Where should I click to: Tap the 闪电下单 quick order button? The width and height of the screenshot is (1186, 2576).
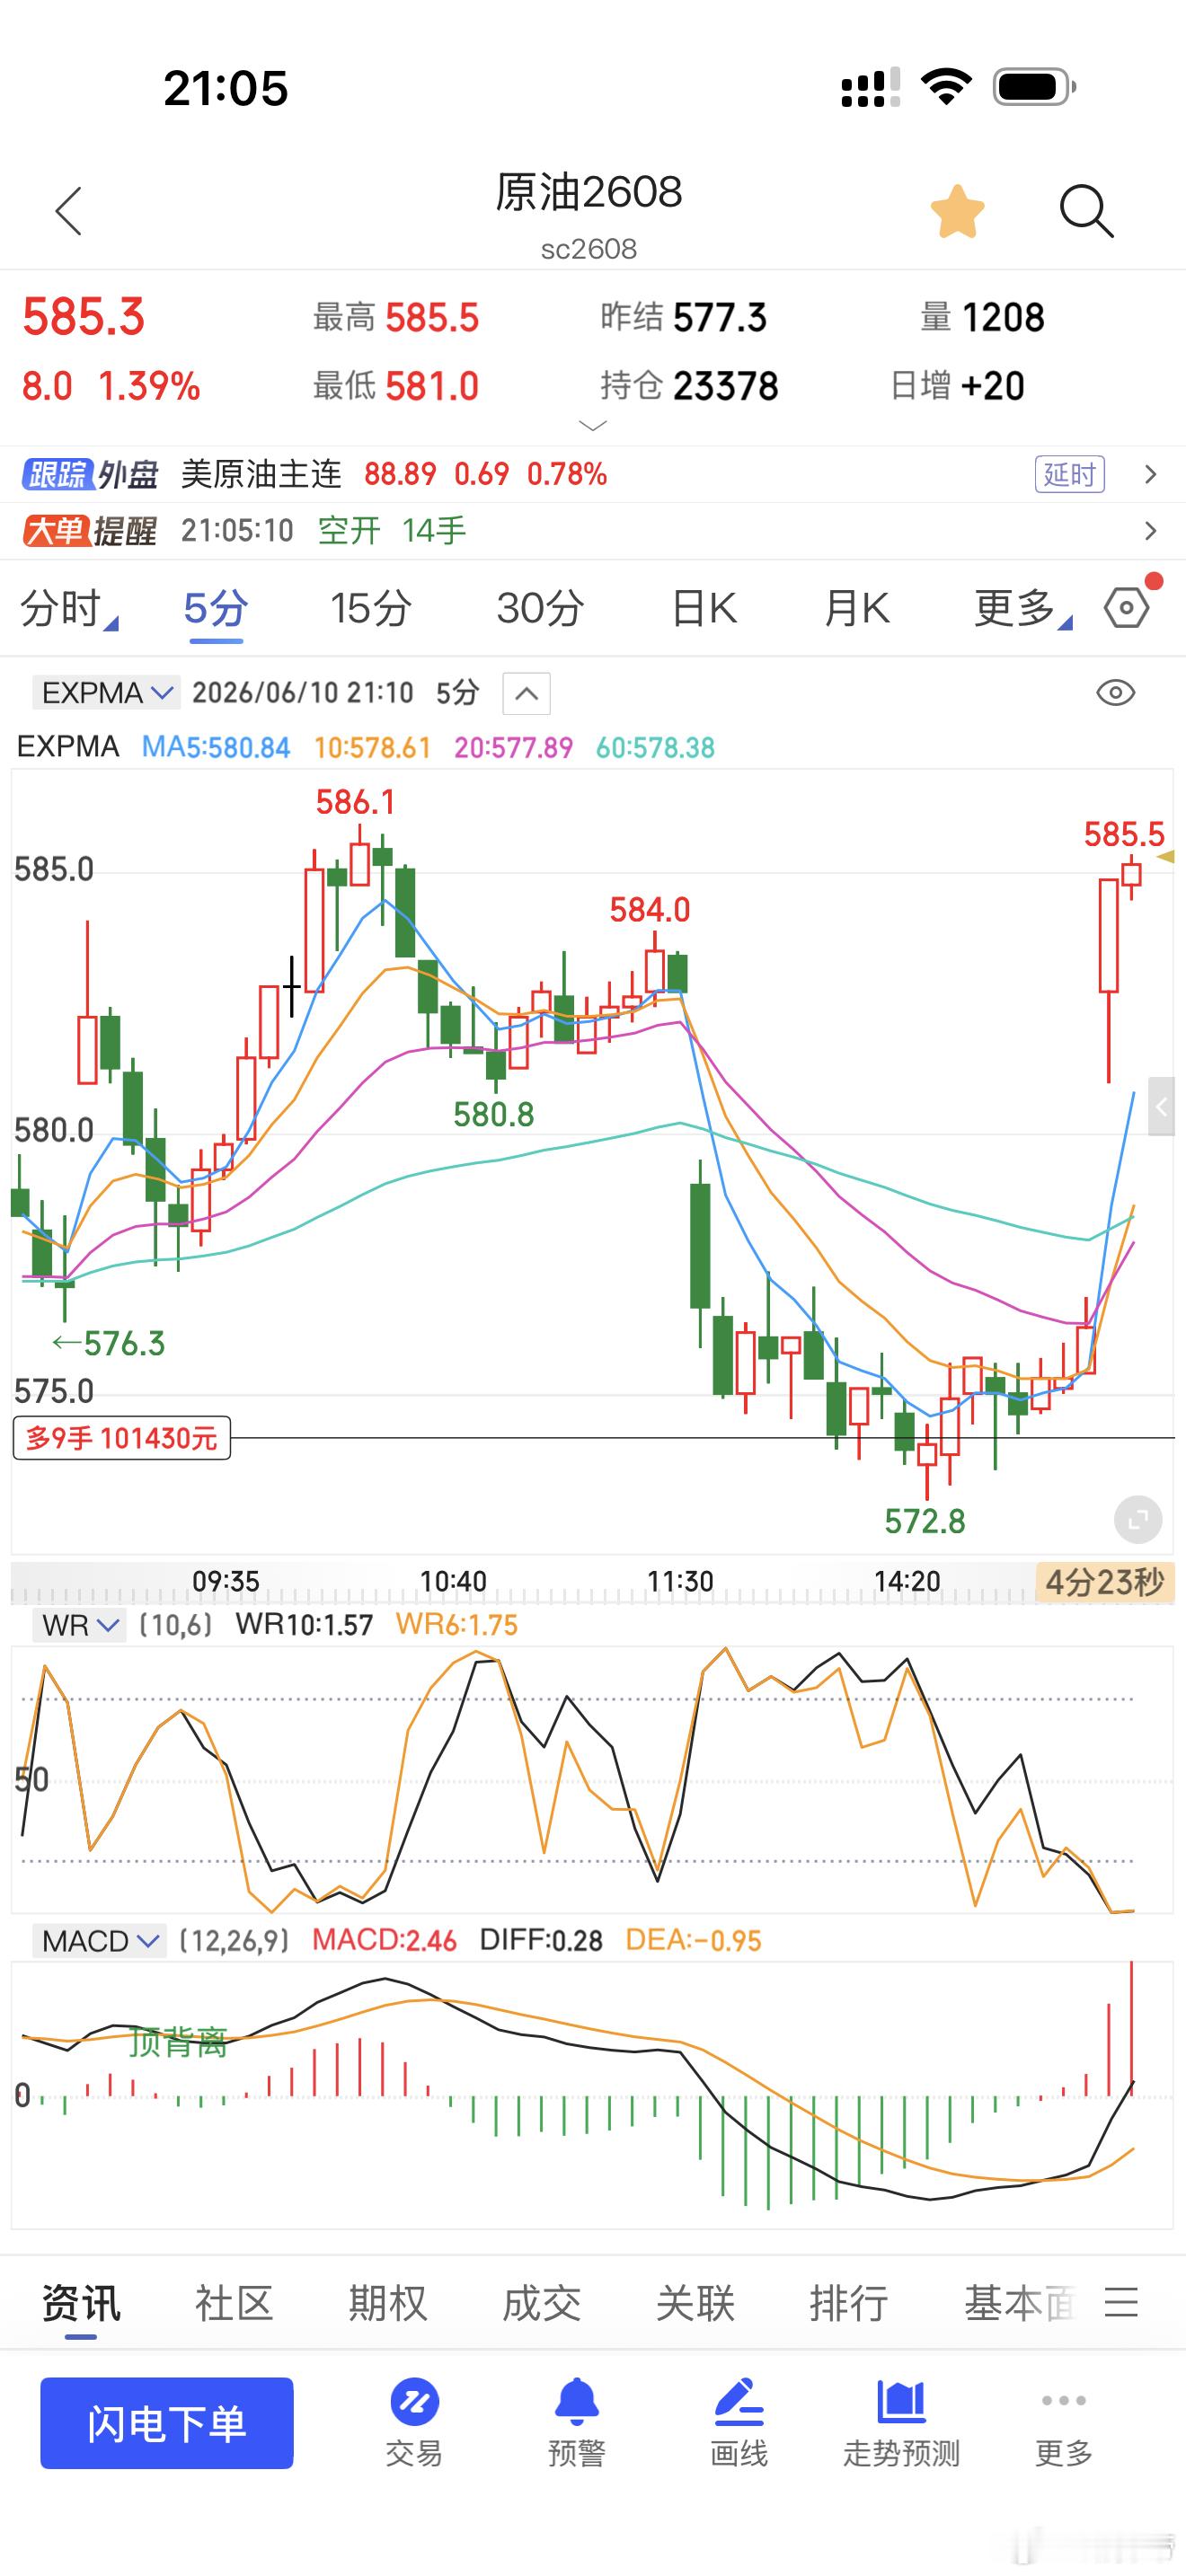(167, 2423)
